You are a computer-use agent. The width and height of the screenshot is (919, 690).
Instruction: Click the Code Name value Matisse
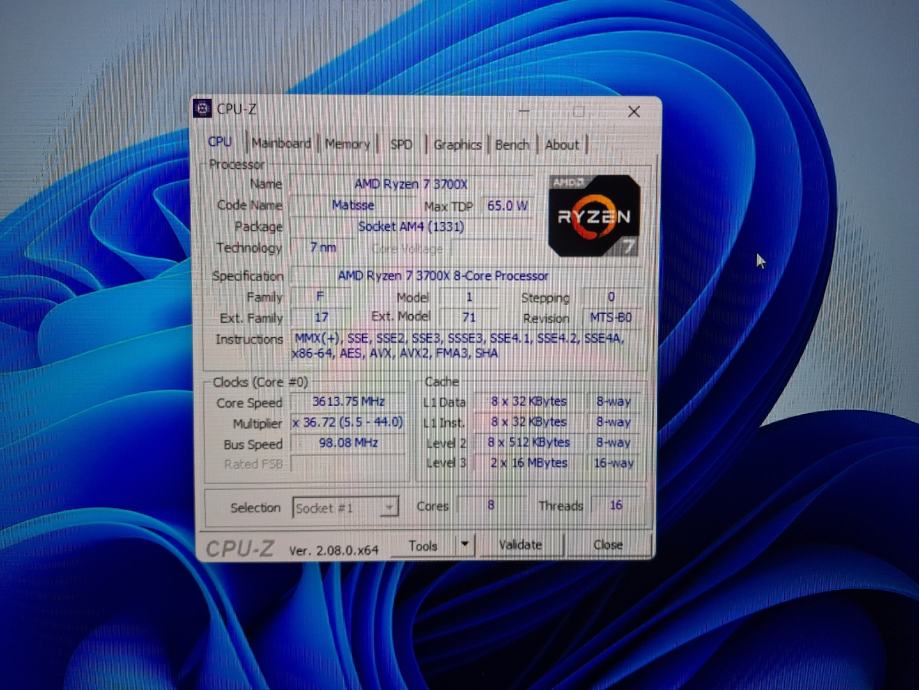(x=352, y=205)
